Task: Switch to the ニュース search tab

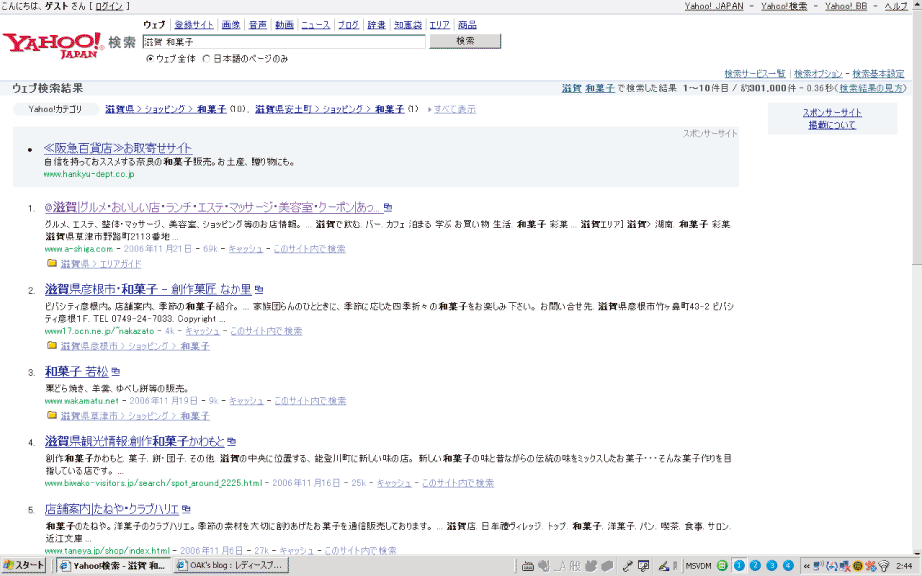Action: pos(316,25)
